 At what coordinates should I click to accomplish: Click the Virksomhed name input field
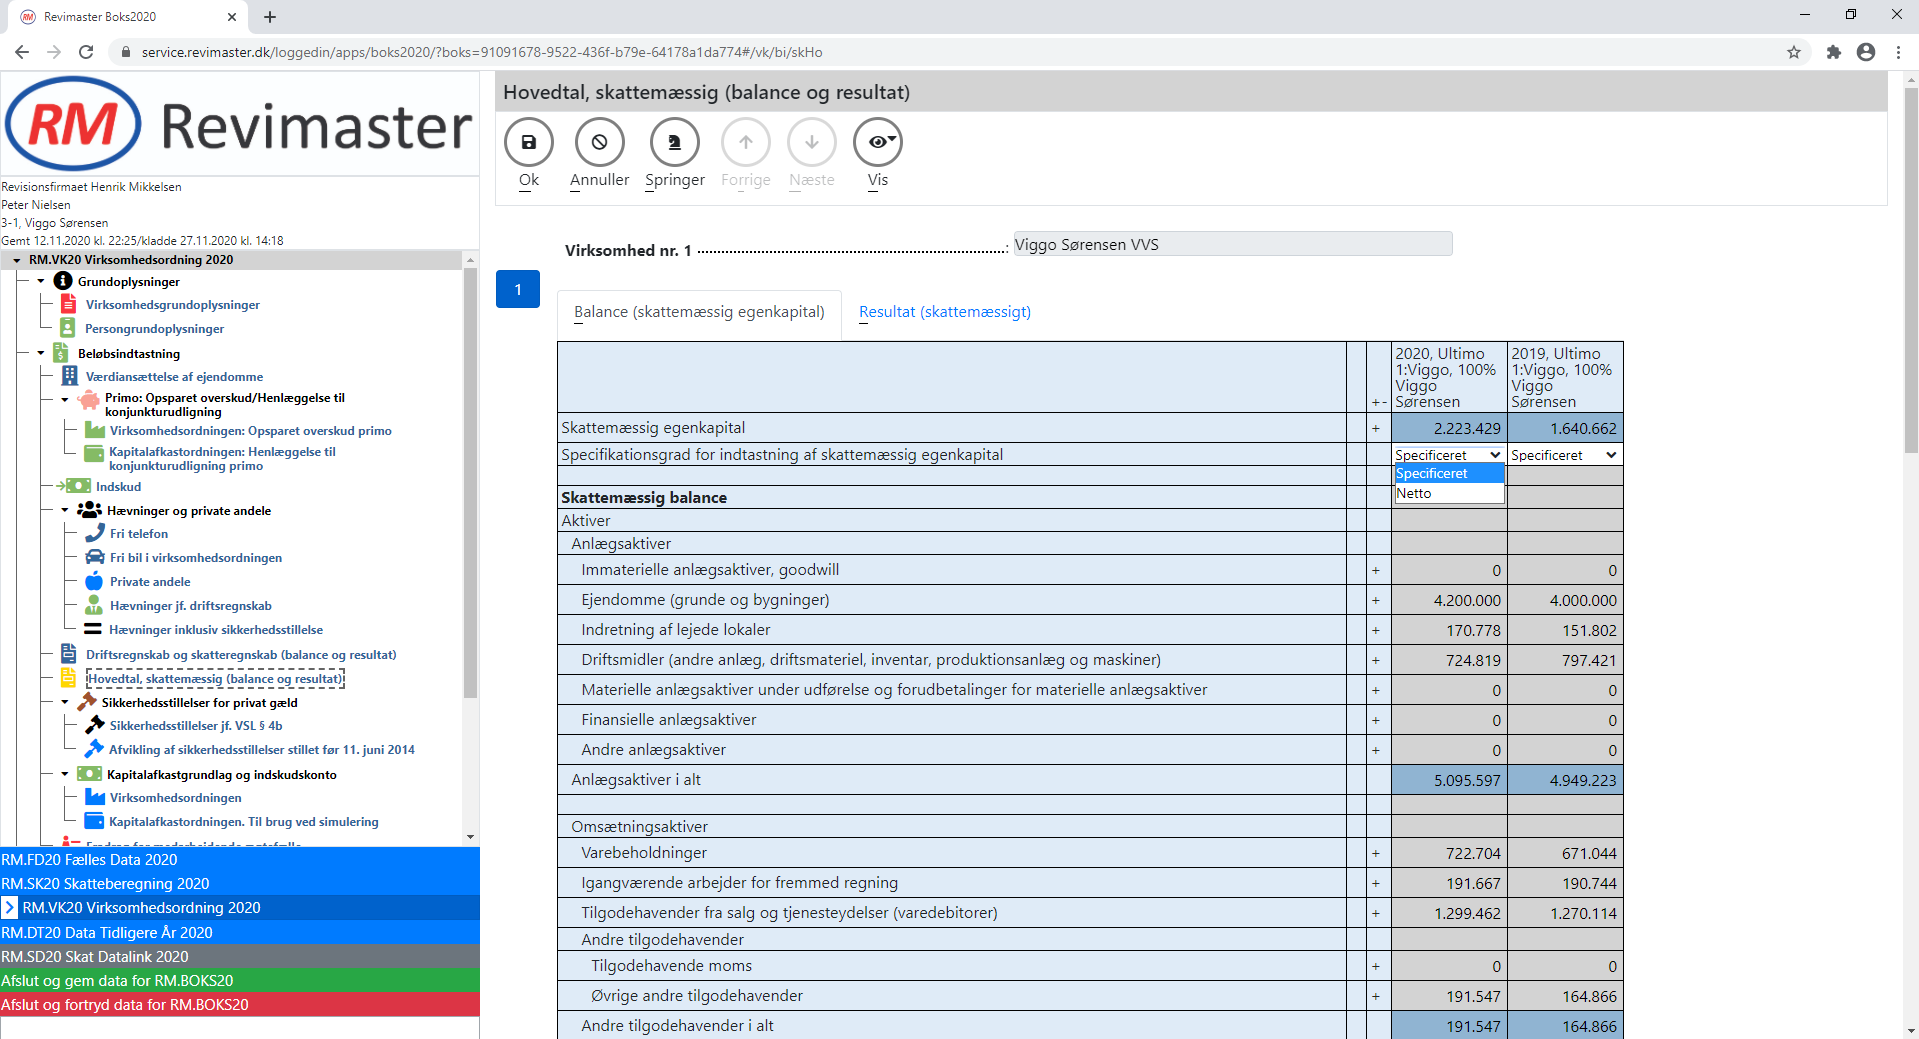1232,244
